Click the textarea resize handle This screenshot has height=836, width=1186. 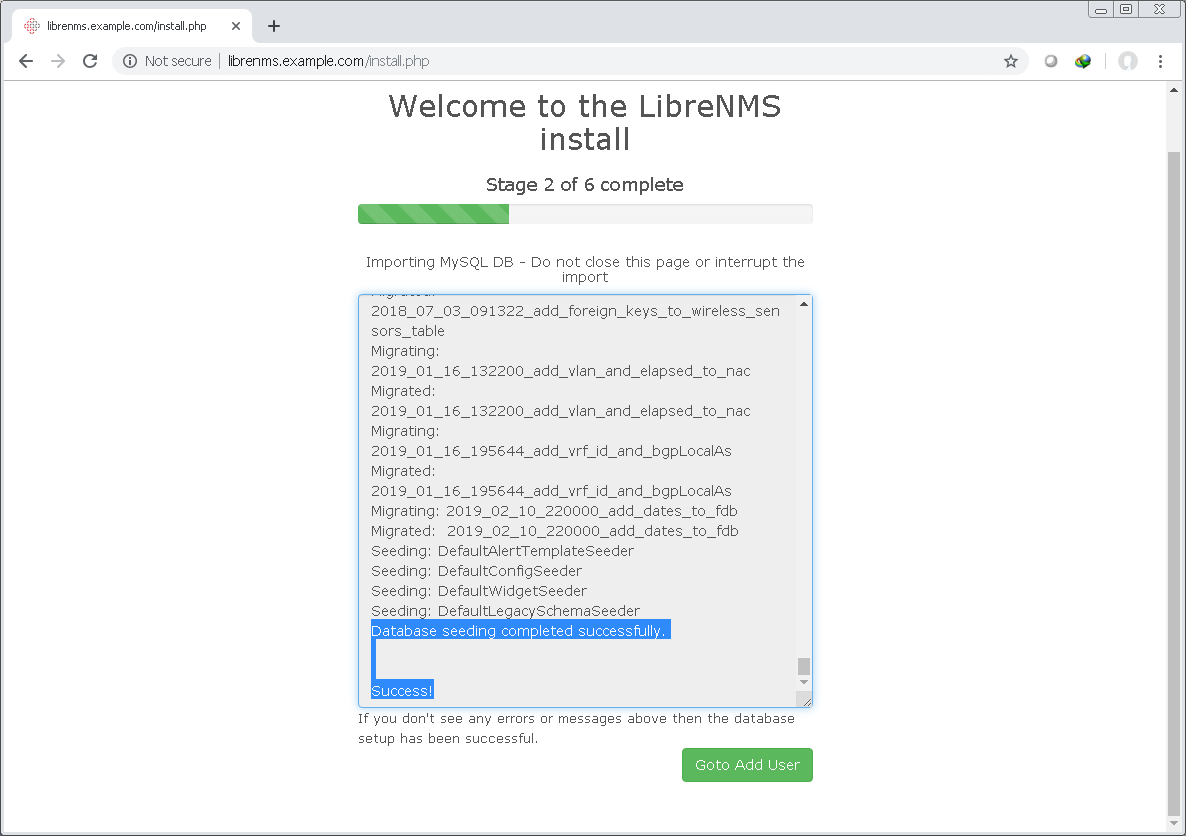click(x=806, y=701)
